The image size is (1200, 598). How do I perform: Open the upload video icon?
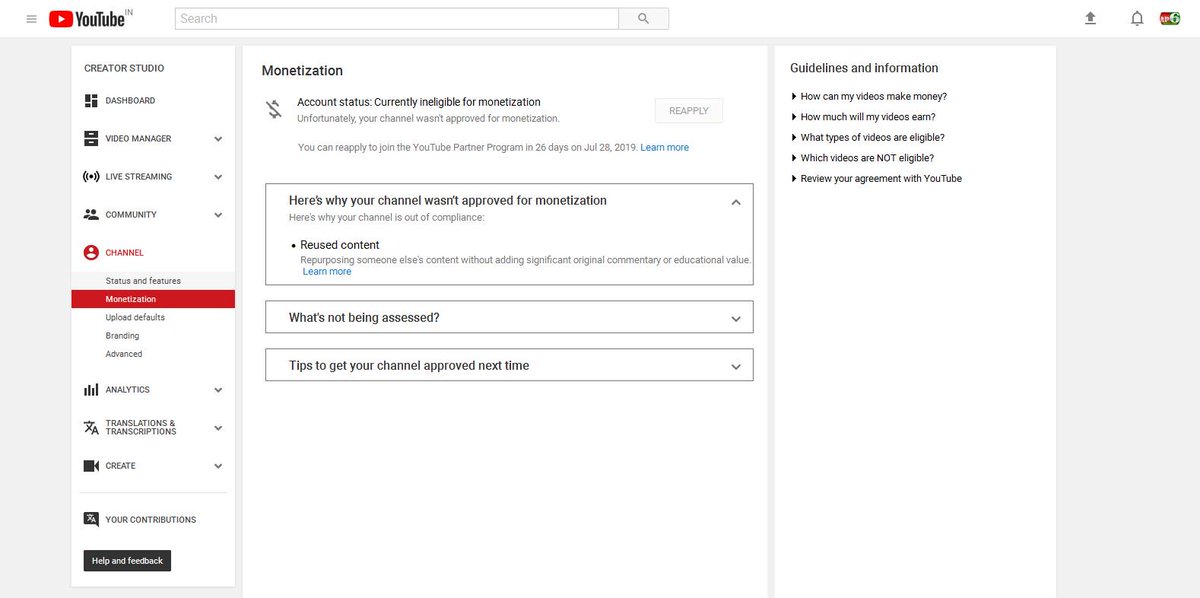tap(1090, 18)
